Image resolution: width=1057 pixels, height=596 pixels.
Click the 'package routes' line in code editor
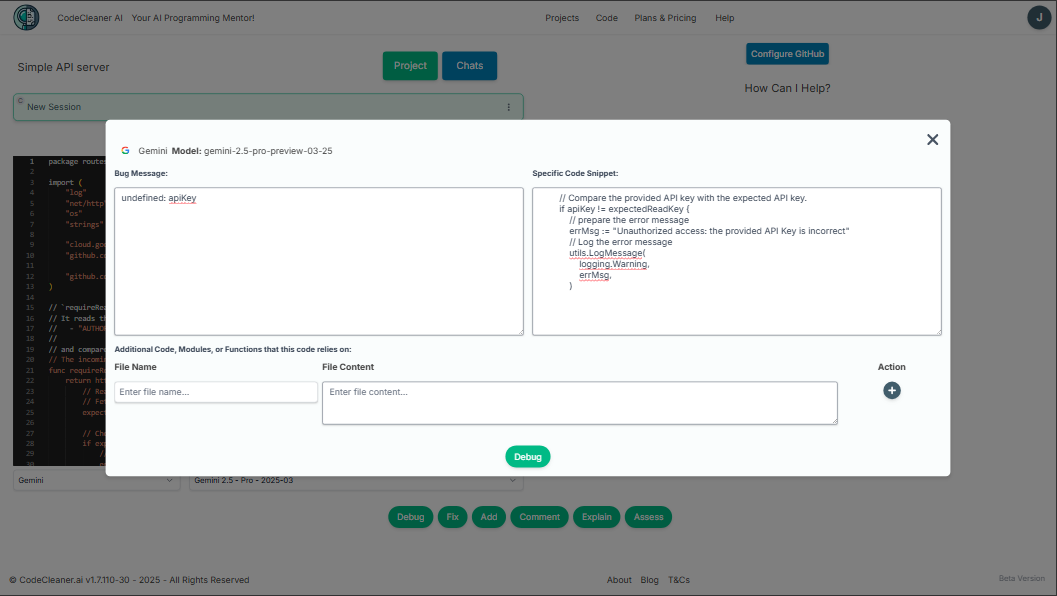tap(77, 162)
